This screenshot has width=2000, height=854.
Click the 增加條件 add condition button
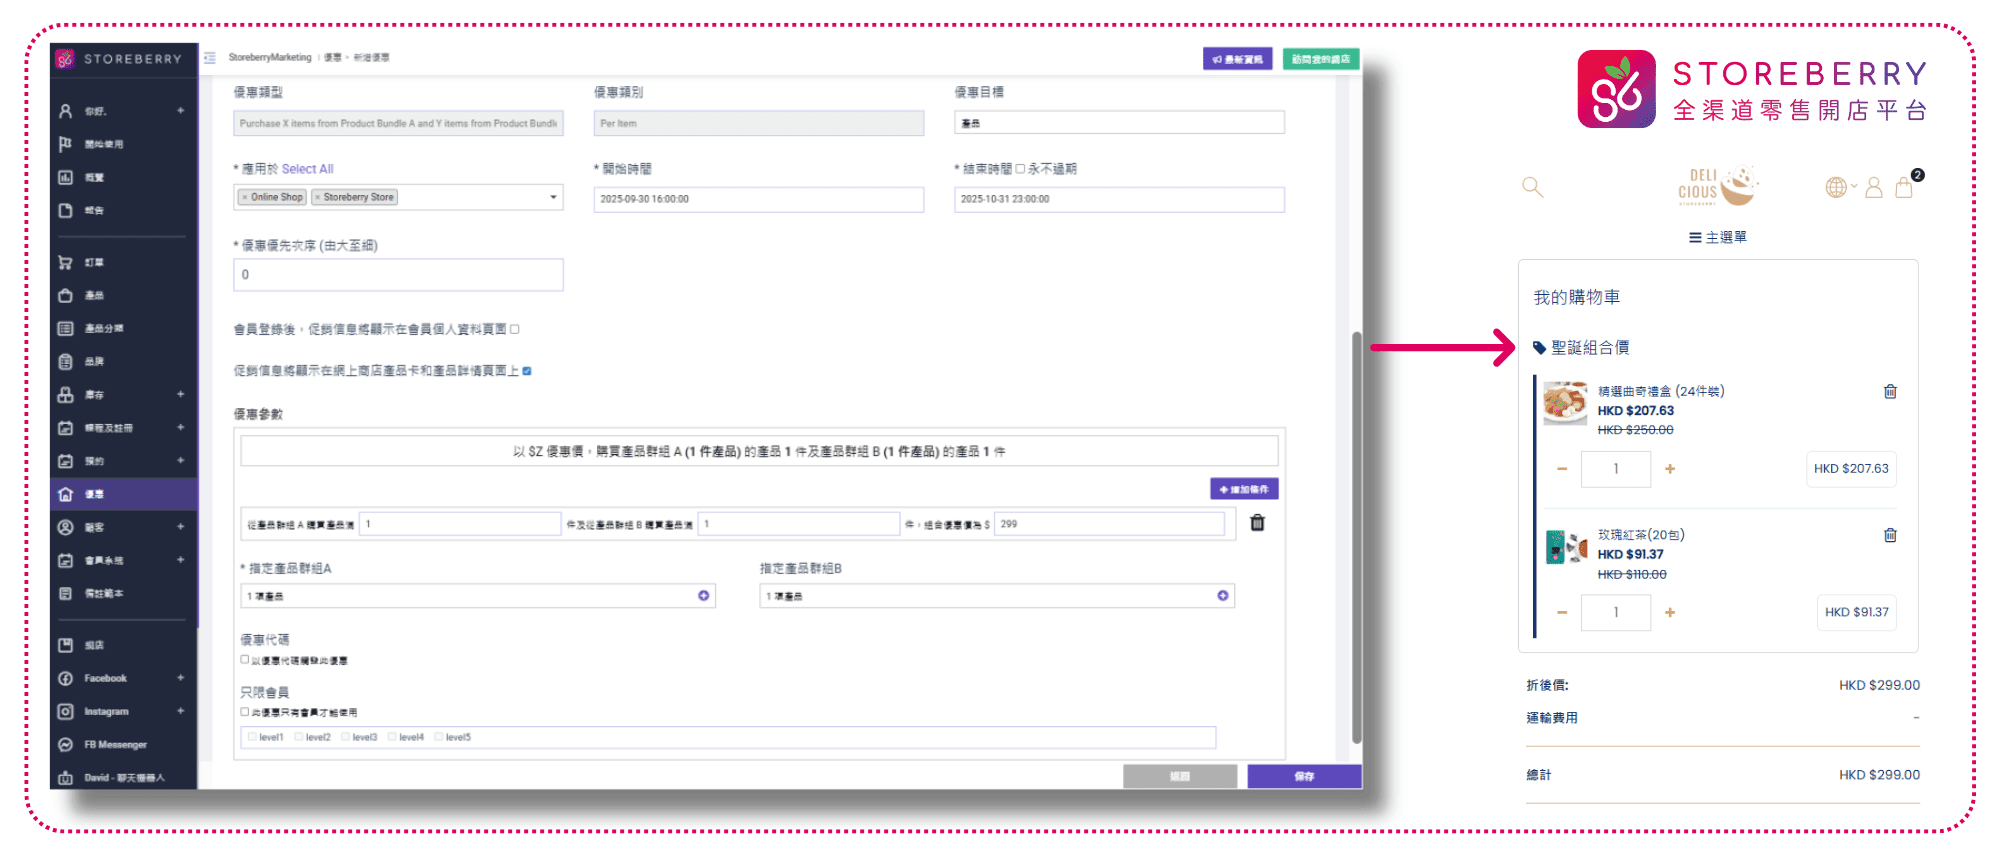point(1244,489)
